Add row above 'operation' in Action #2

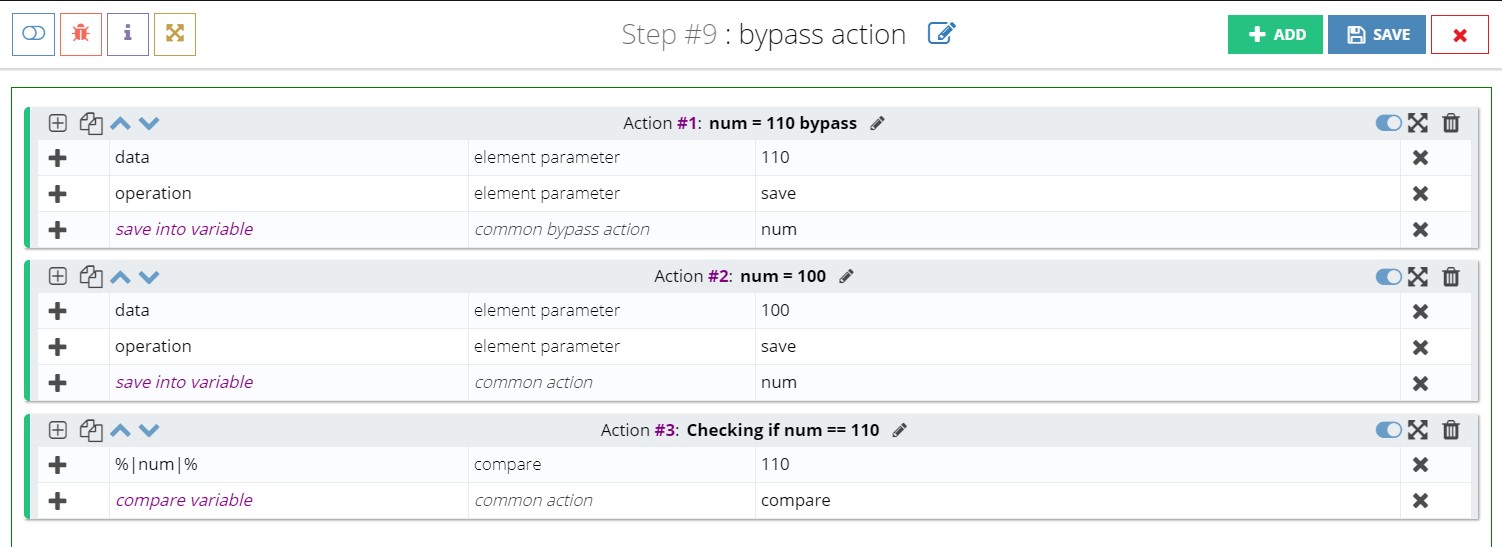(x=58, y=346)
